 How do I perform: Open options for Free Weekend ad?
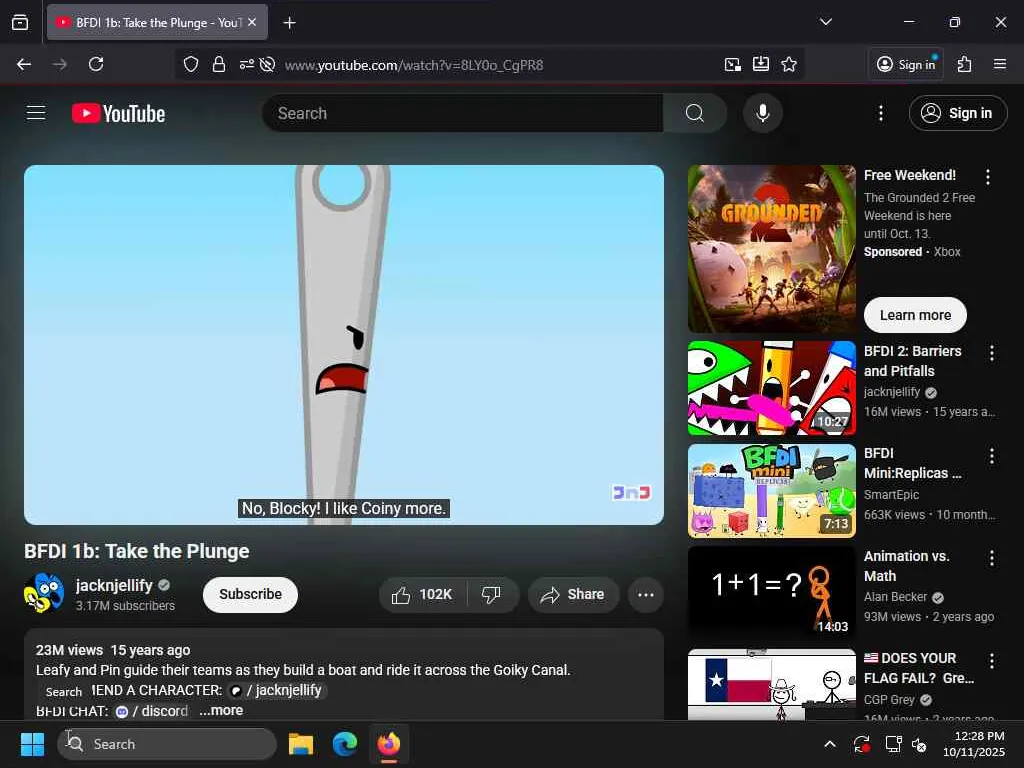click(988, 176)
